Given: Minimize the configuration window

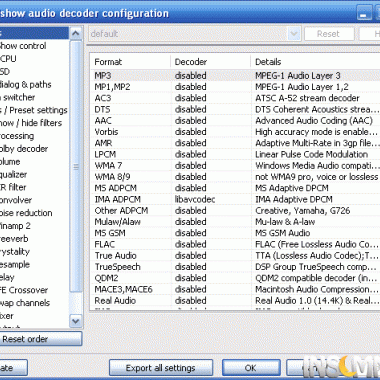Looking at the screenshot, I should click(x=364, y=13).
